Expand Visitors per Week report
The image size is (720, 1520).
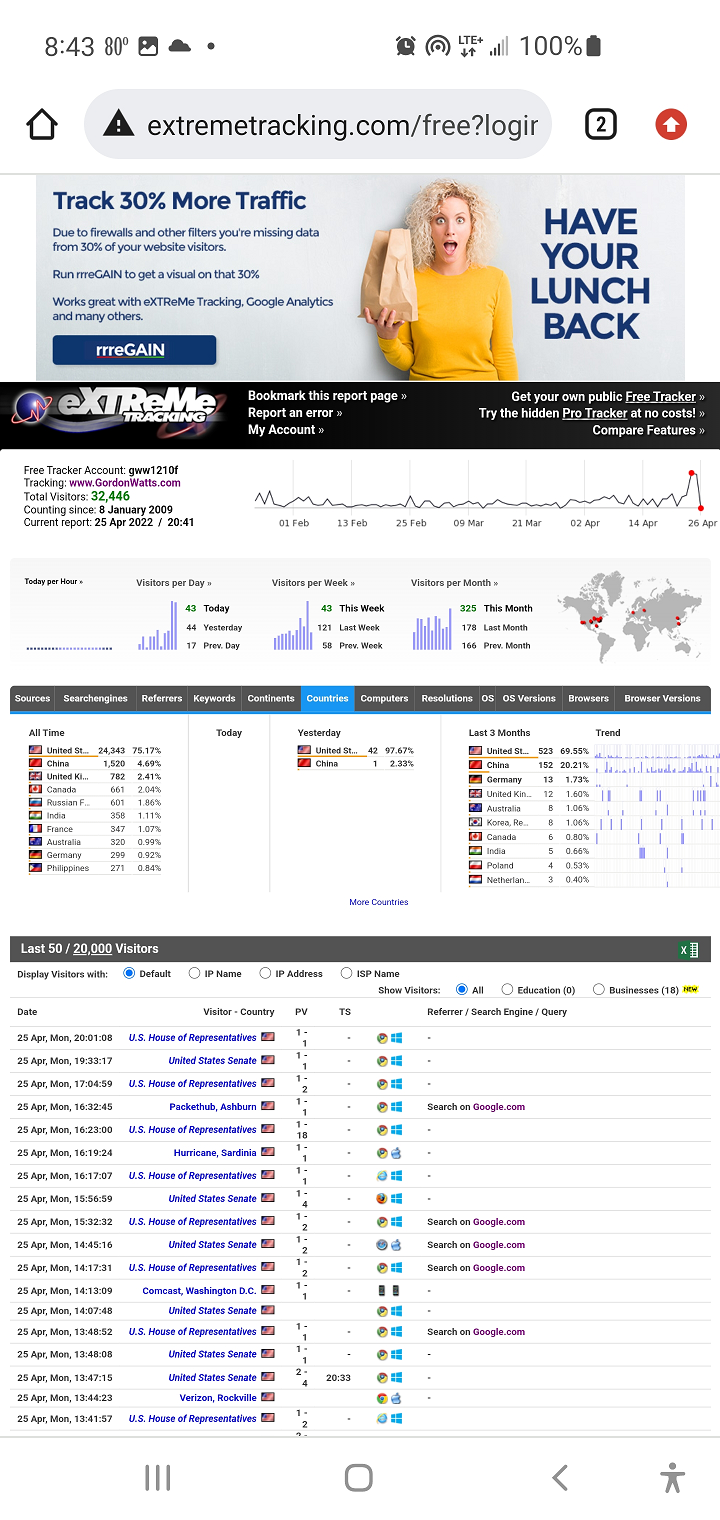(313, 583)
